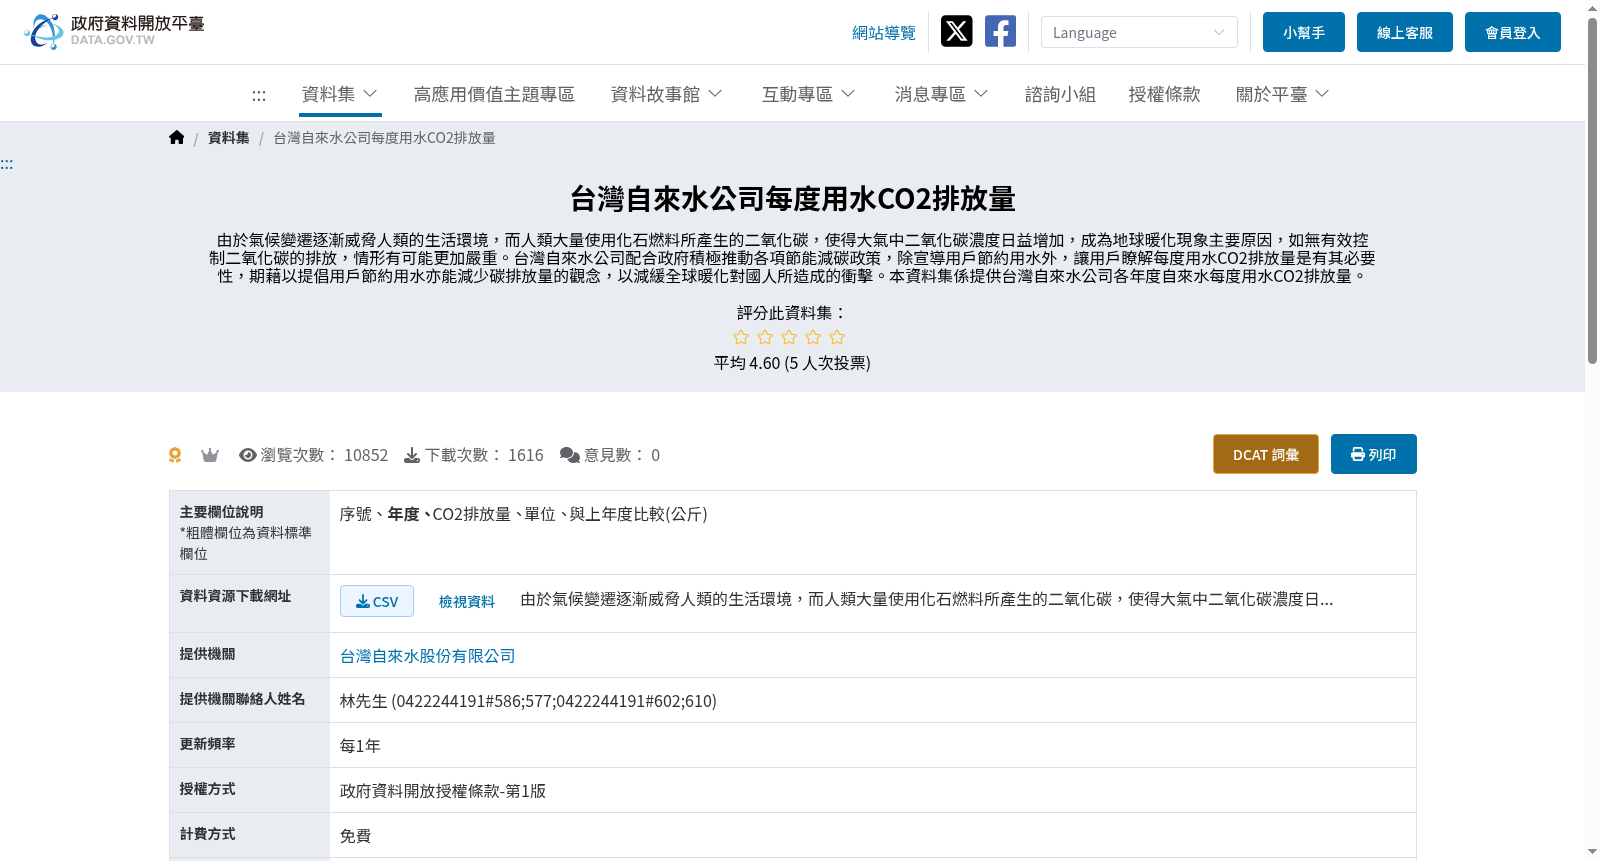Click the 平均 4.60 rating text
Screen dimensions: 1600x861
(792, 363)
